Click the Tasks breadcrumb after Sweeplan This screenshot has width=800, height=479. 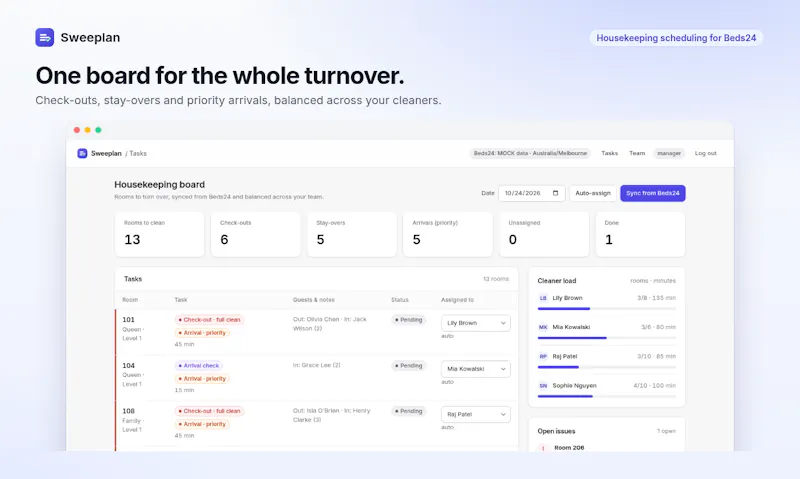(x=138, y=153)
